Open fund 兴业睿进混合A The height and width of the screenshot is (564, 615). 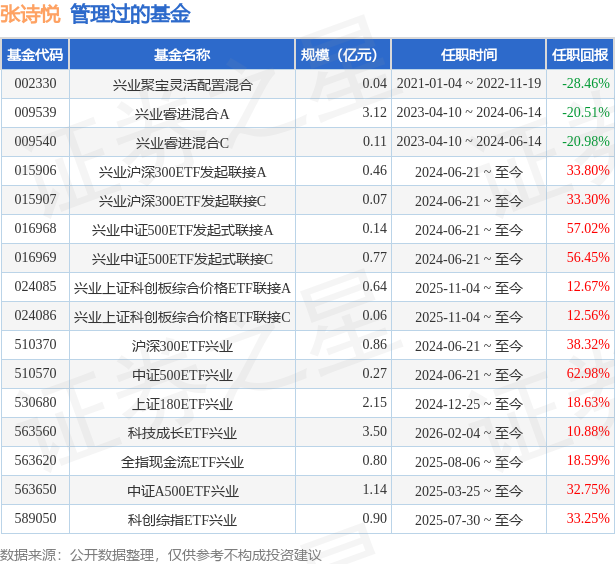182,114
